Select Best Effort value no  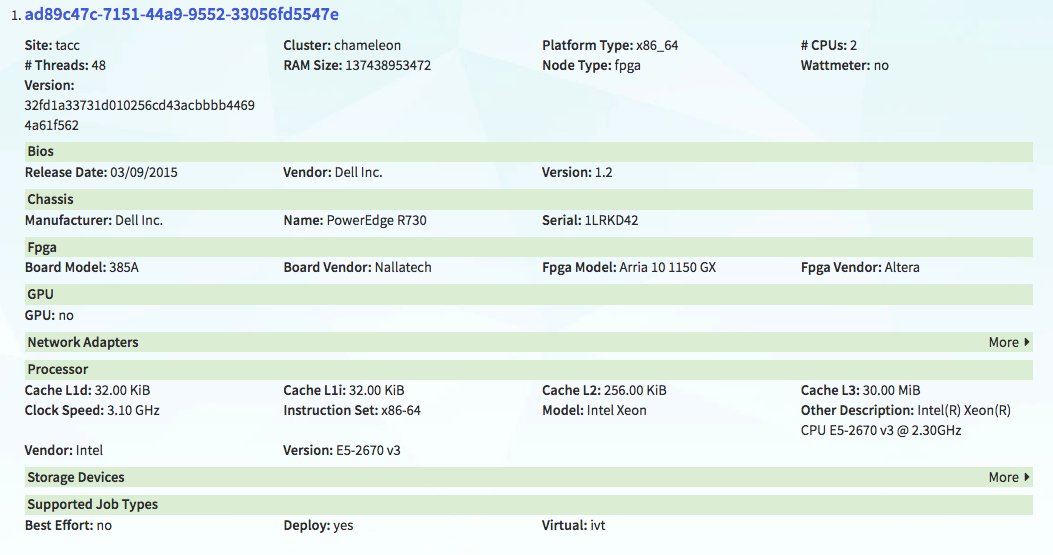click(104, 525)
